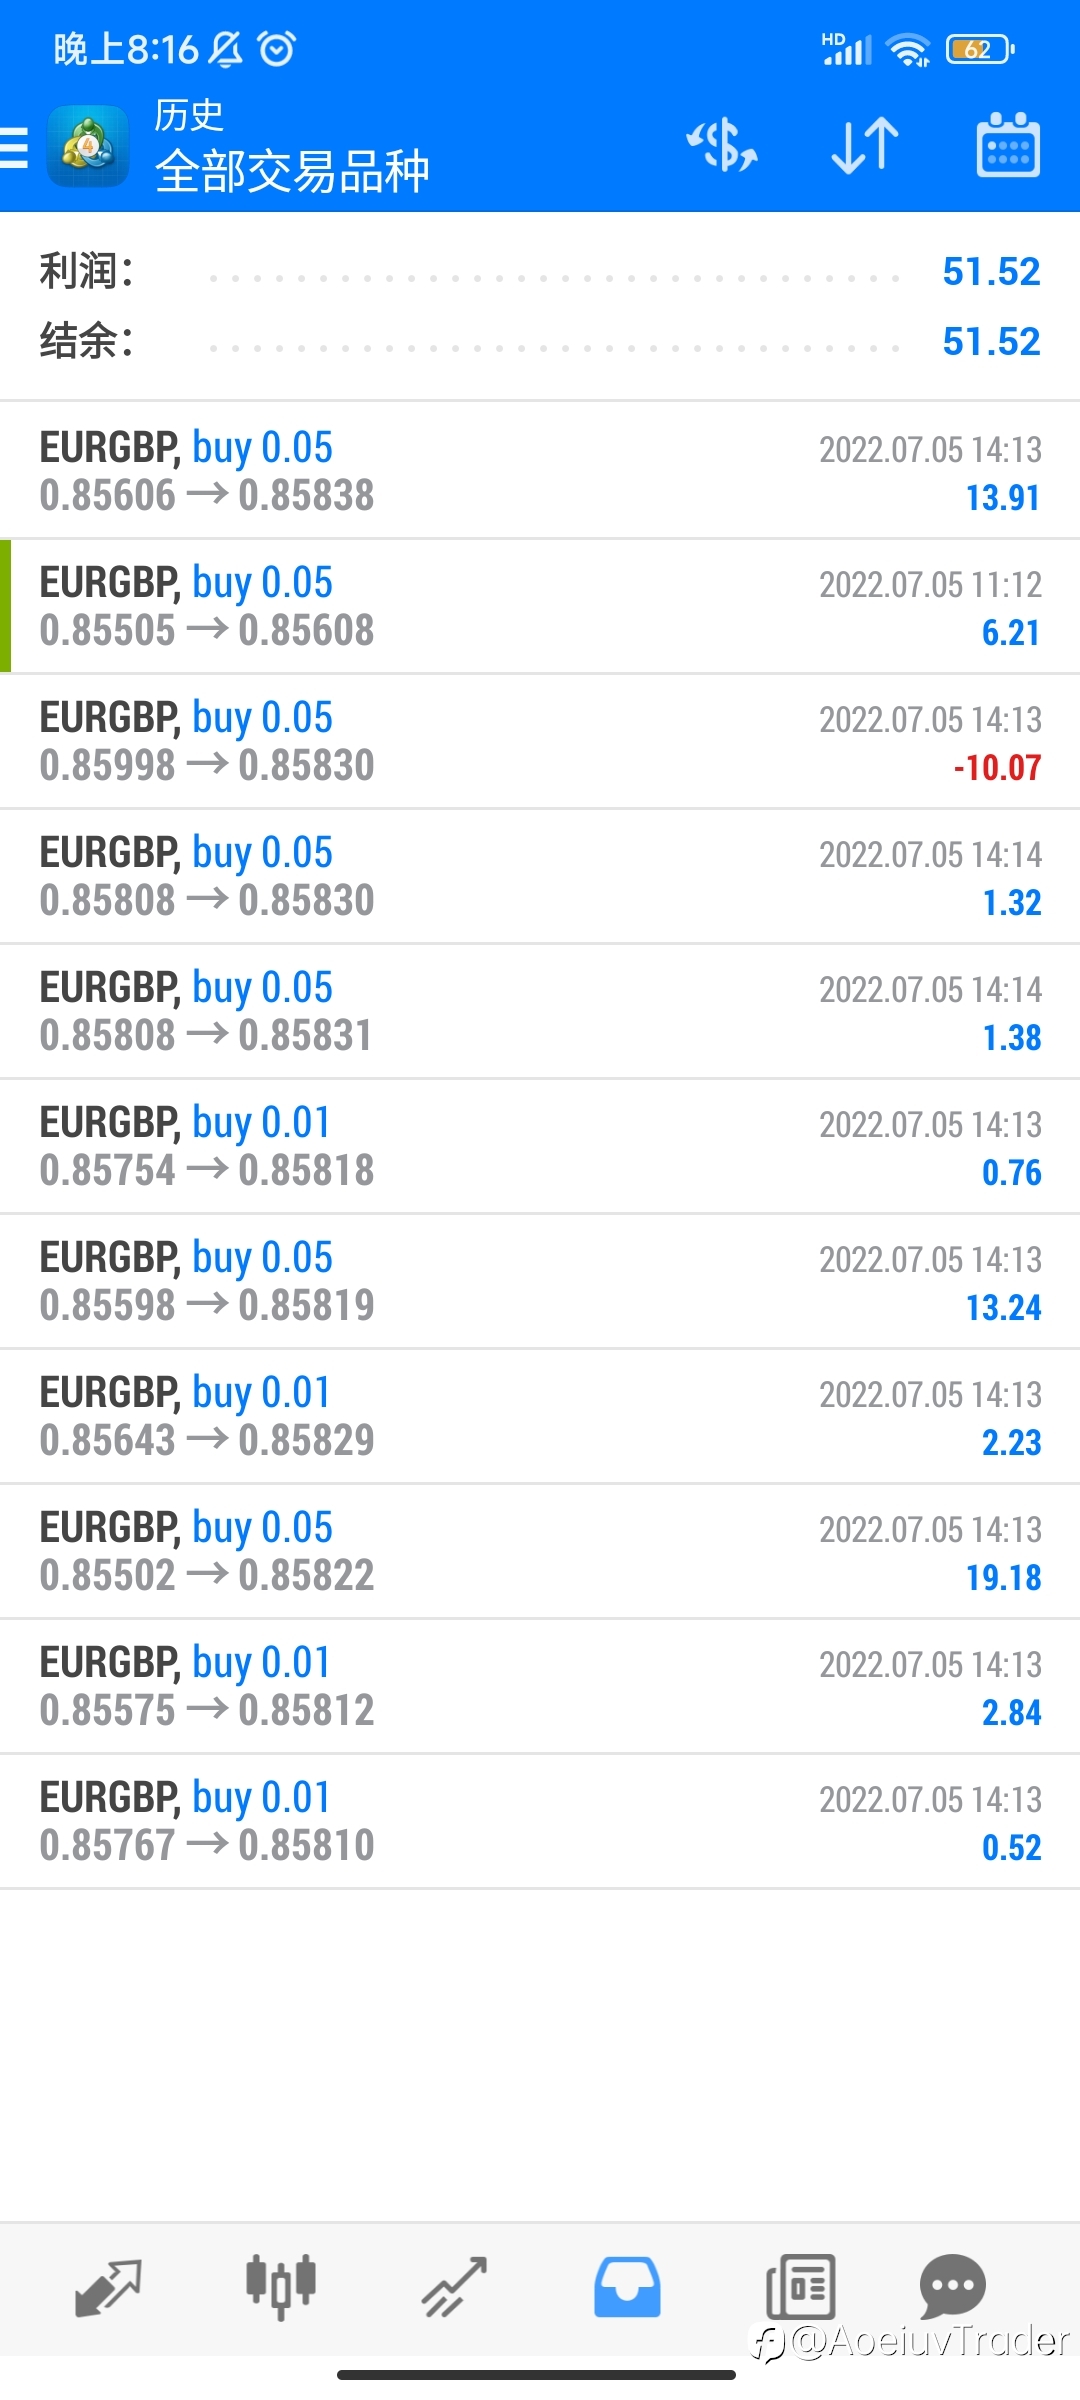Open the Trade tab with trend arrow
The image size is (1080, 2400).
click(x=454, y=2288)
